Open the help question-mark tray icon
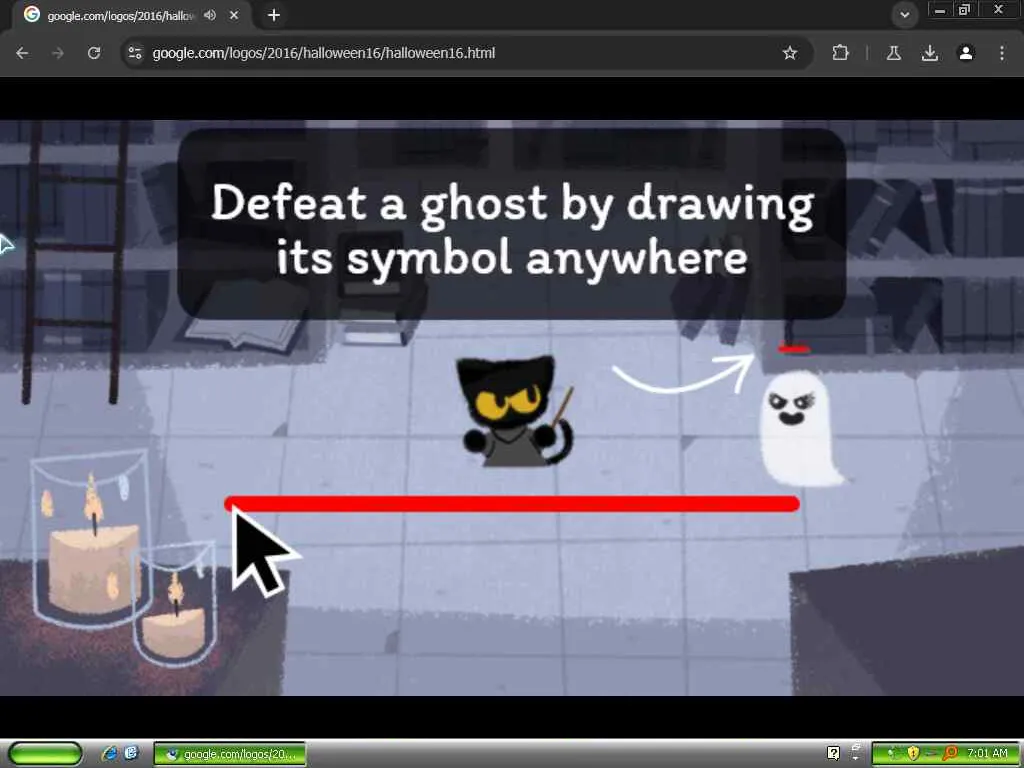 coord(833,753)
